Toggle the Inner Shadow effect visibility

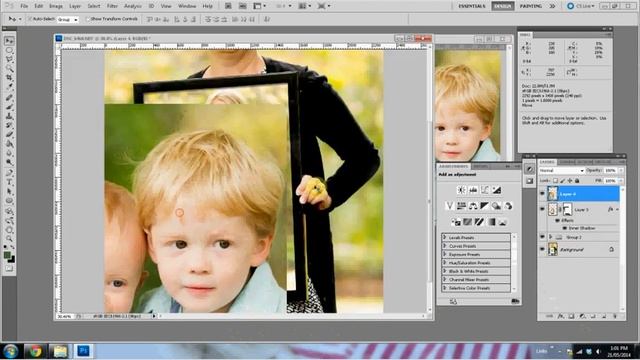pyautogui.click(x=565, y=228)
